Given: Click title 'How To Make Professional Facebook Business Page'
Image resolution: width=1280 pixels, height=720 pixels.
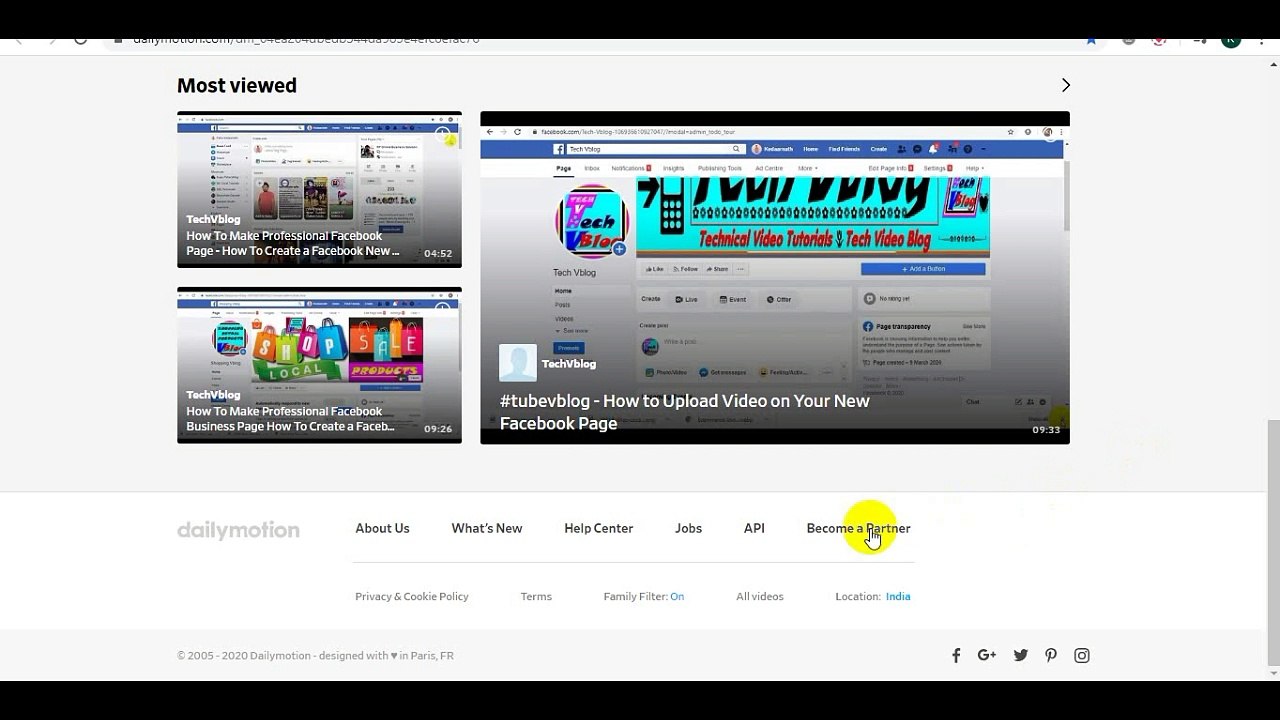Looking at the screenshot, I should [290, 419].
